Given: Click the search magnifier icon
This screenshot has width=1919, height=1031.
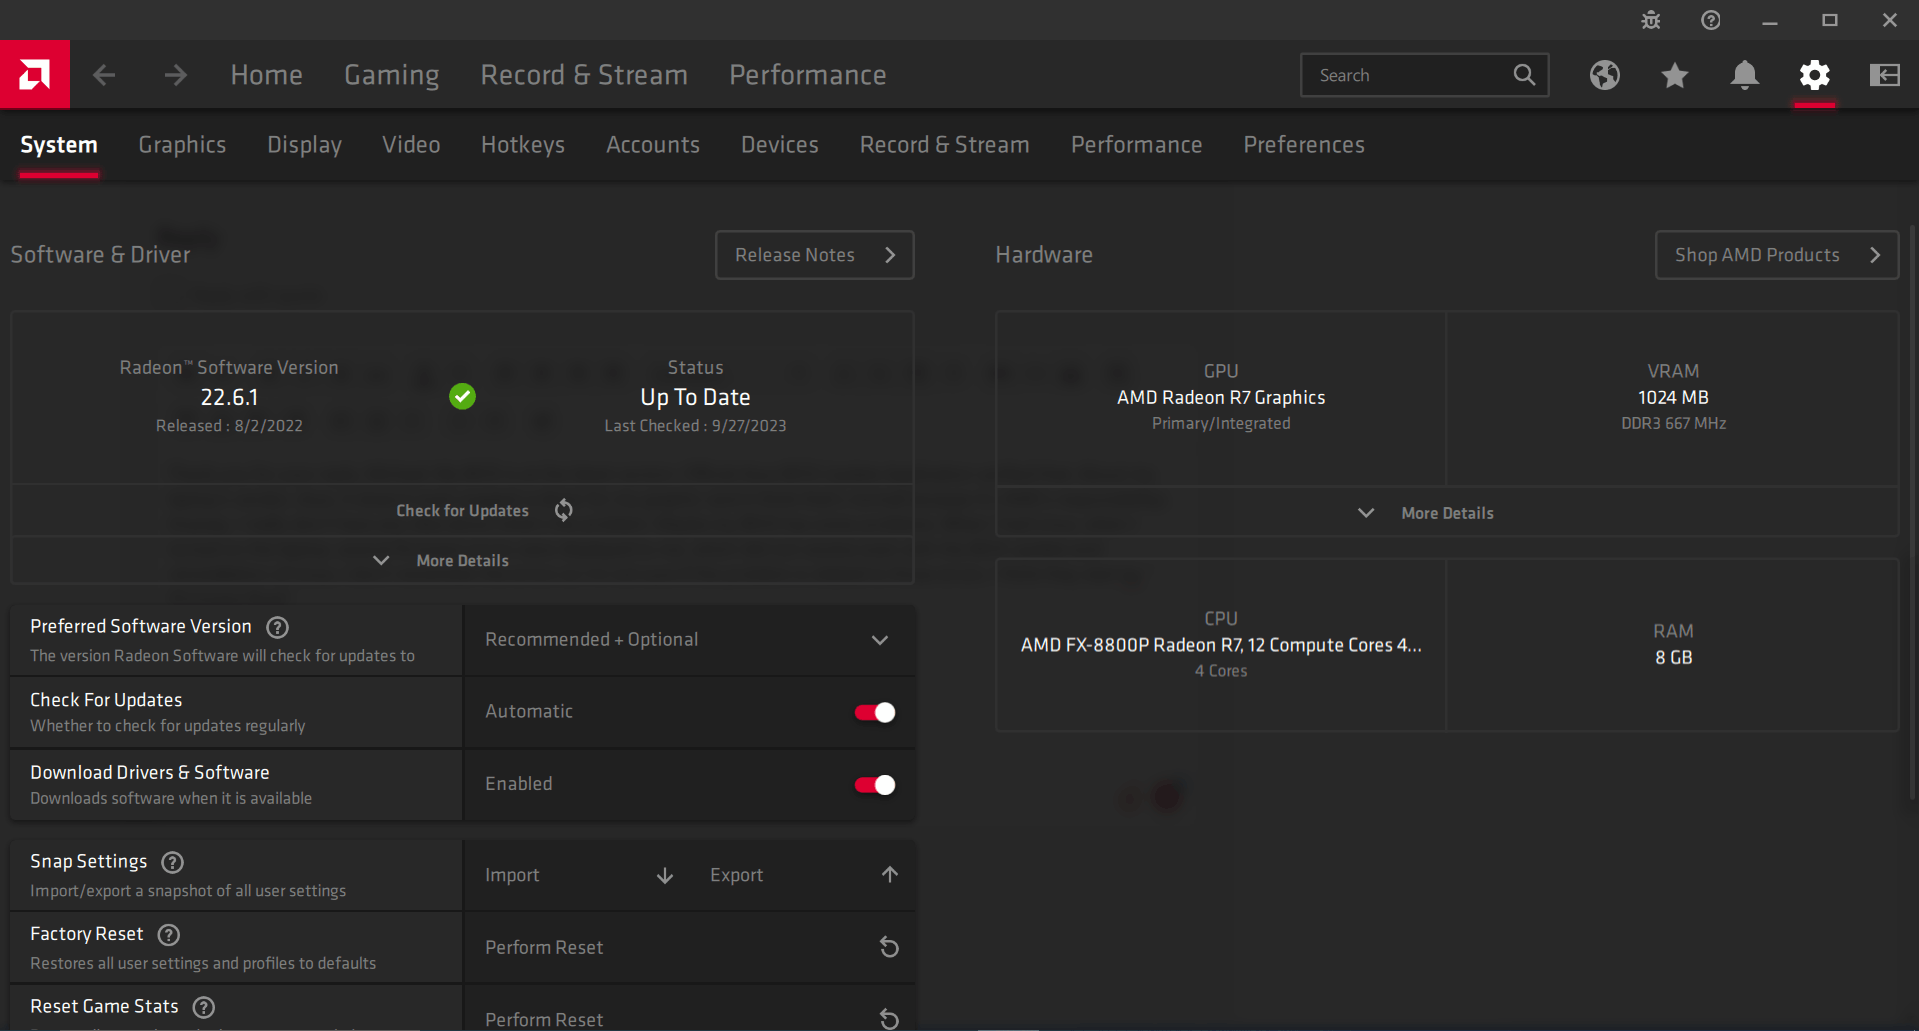Looking at the screenshot, I should [1524, 75].
